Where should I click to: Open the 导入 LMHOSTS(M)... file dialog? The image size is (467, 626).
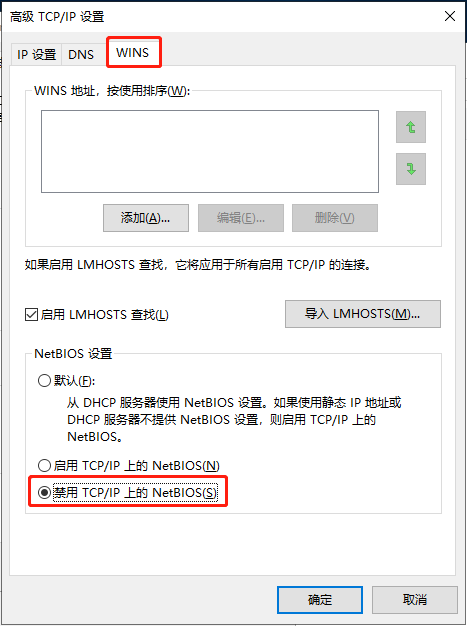(x=363, y=314)
